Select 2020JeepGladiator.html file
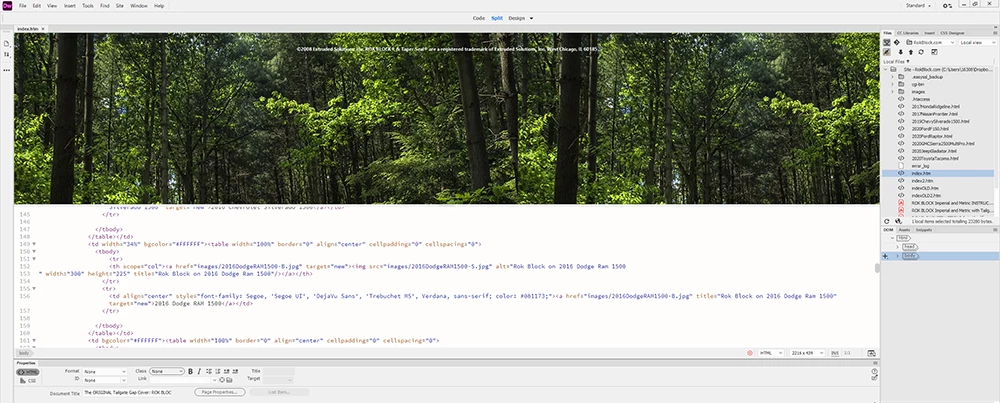The height and width of the screenshot is (403, 1000). click(x=934, y=151)
